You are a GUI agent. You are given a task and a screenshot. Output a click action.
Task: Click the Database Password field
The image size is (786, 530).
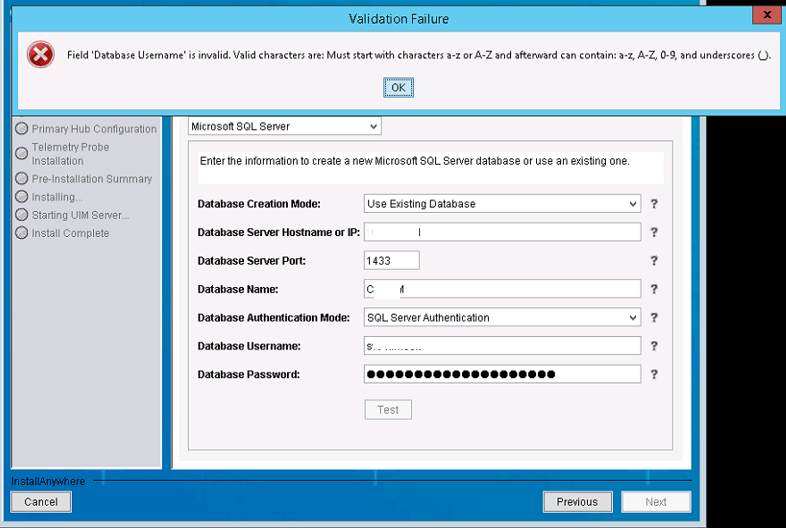[502, 375]
